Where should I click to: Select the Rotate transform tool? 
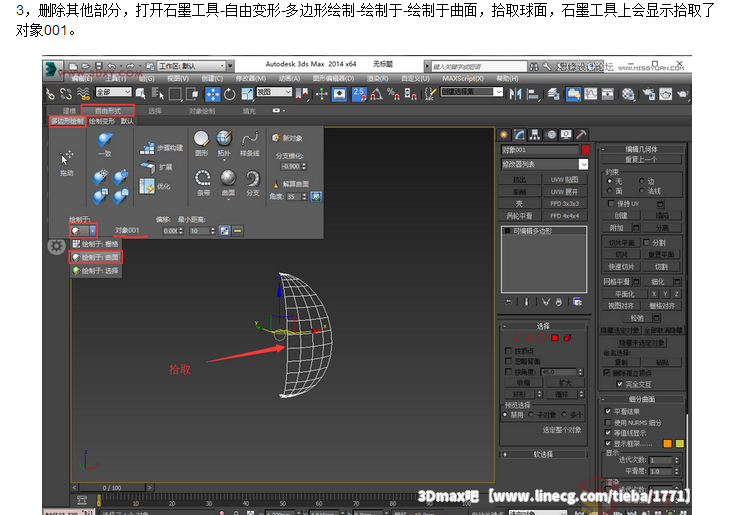pyautogui.click(x=230, y=95)
